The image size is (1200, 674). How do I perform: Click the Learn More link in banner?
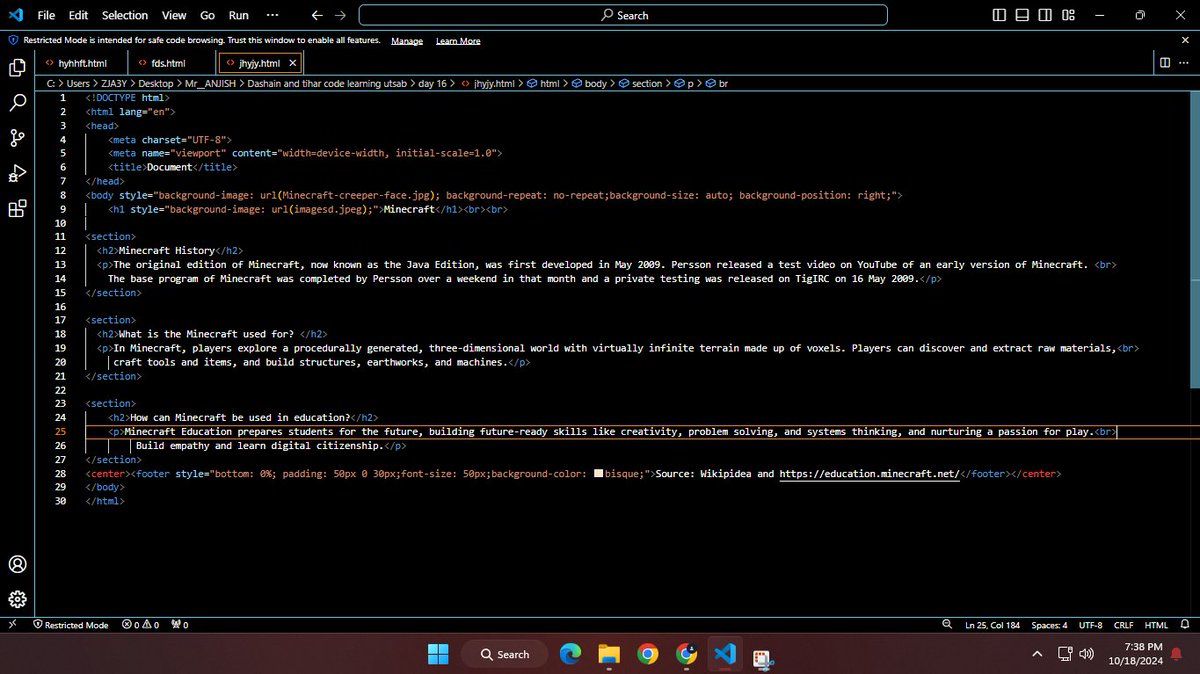pos(458,41)
